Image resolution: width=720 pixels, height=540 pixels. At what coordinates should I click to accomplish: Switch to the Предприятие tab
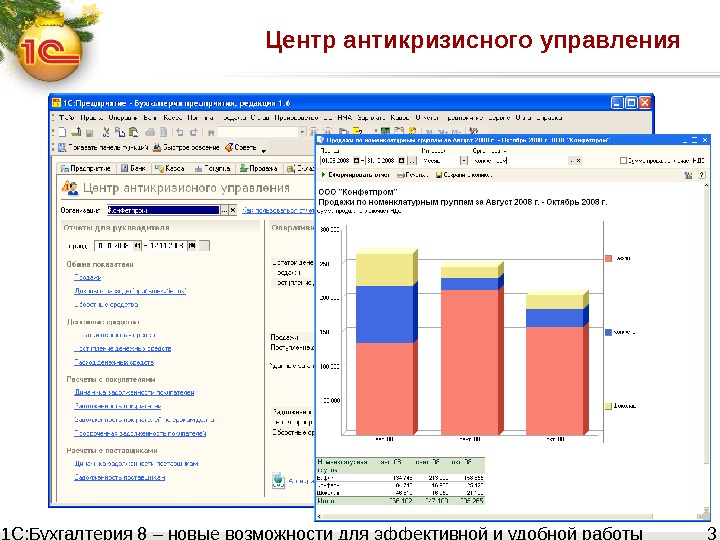(86, 169)
